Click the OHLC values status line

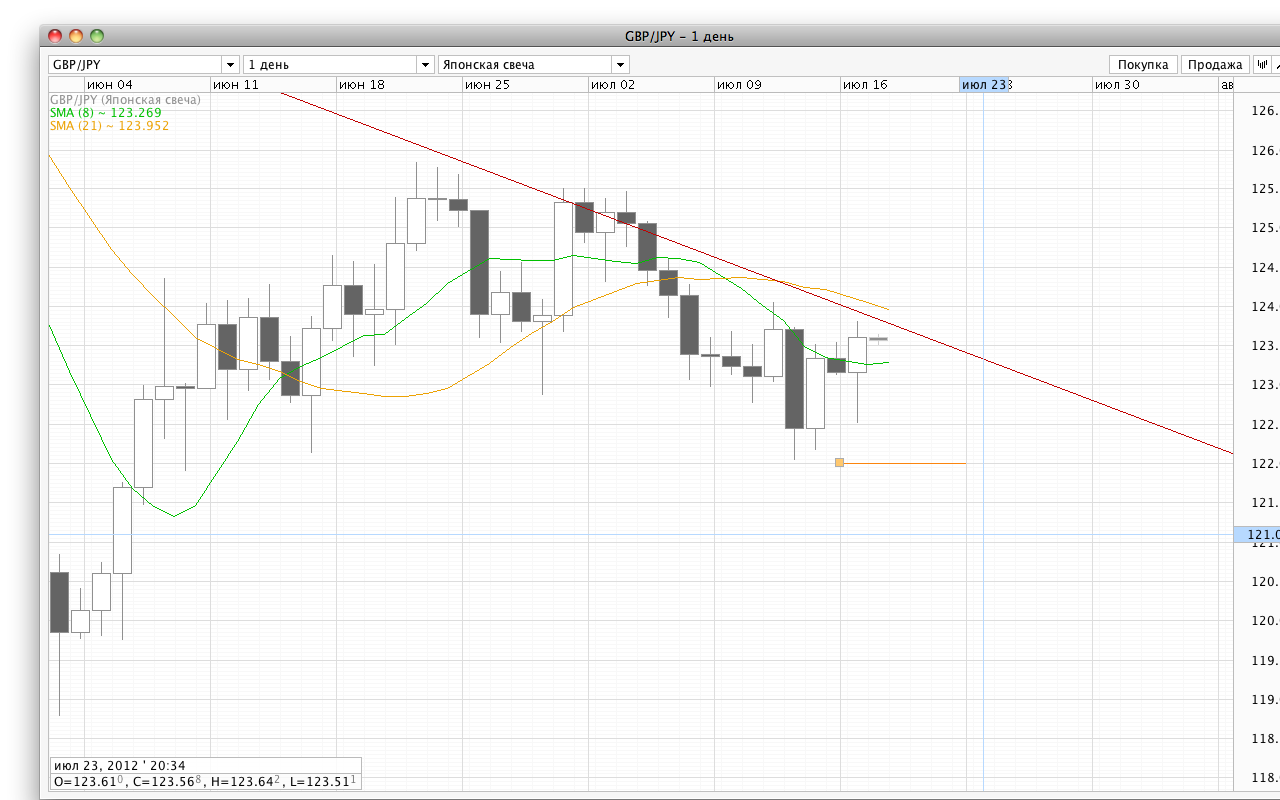205,781
